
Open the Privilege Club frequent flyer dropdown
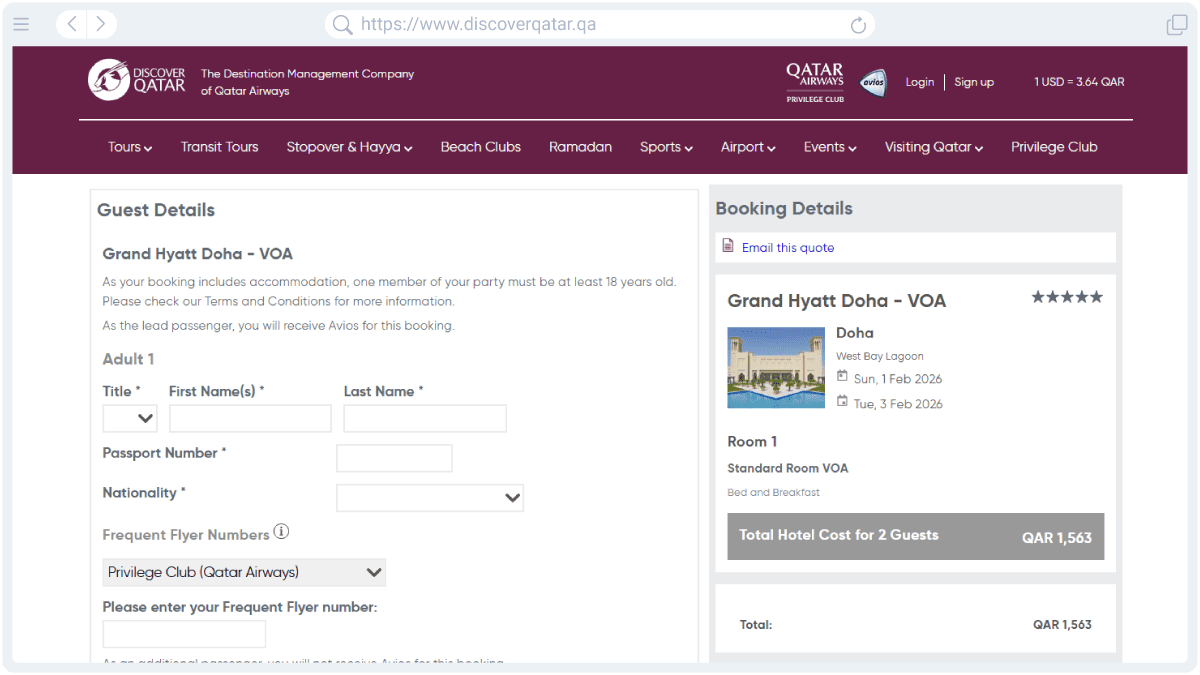[243, 572]
